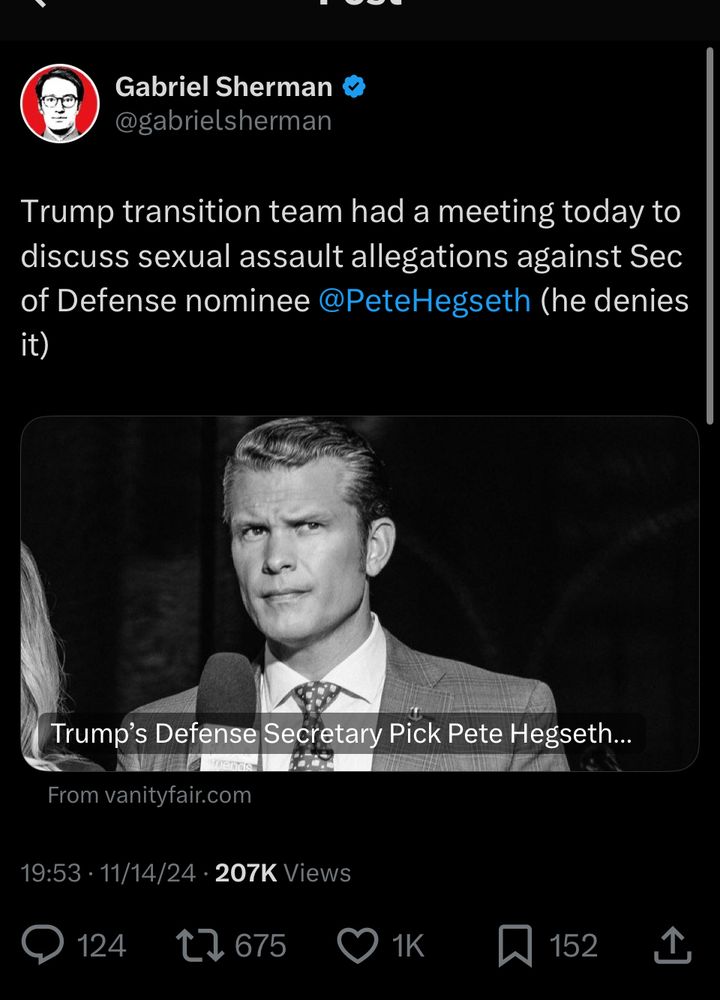Show the 675 reposts count

pos(260,945)
